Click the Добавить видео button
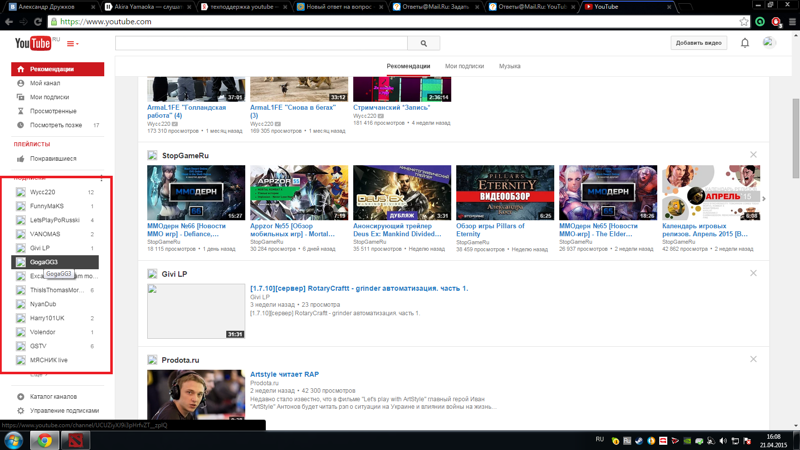Image resolution: width=800 pixels, height=450 pixels. (x=698, y=43)
